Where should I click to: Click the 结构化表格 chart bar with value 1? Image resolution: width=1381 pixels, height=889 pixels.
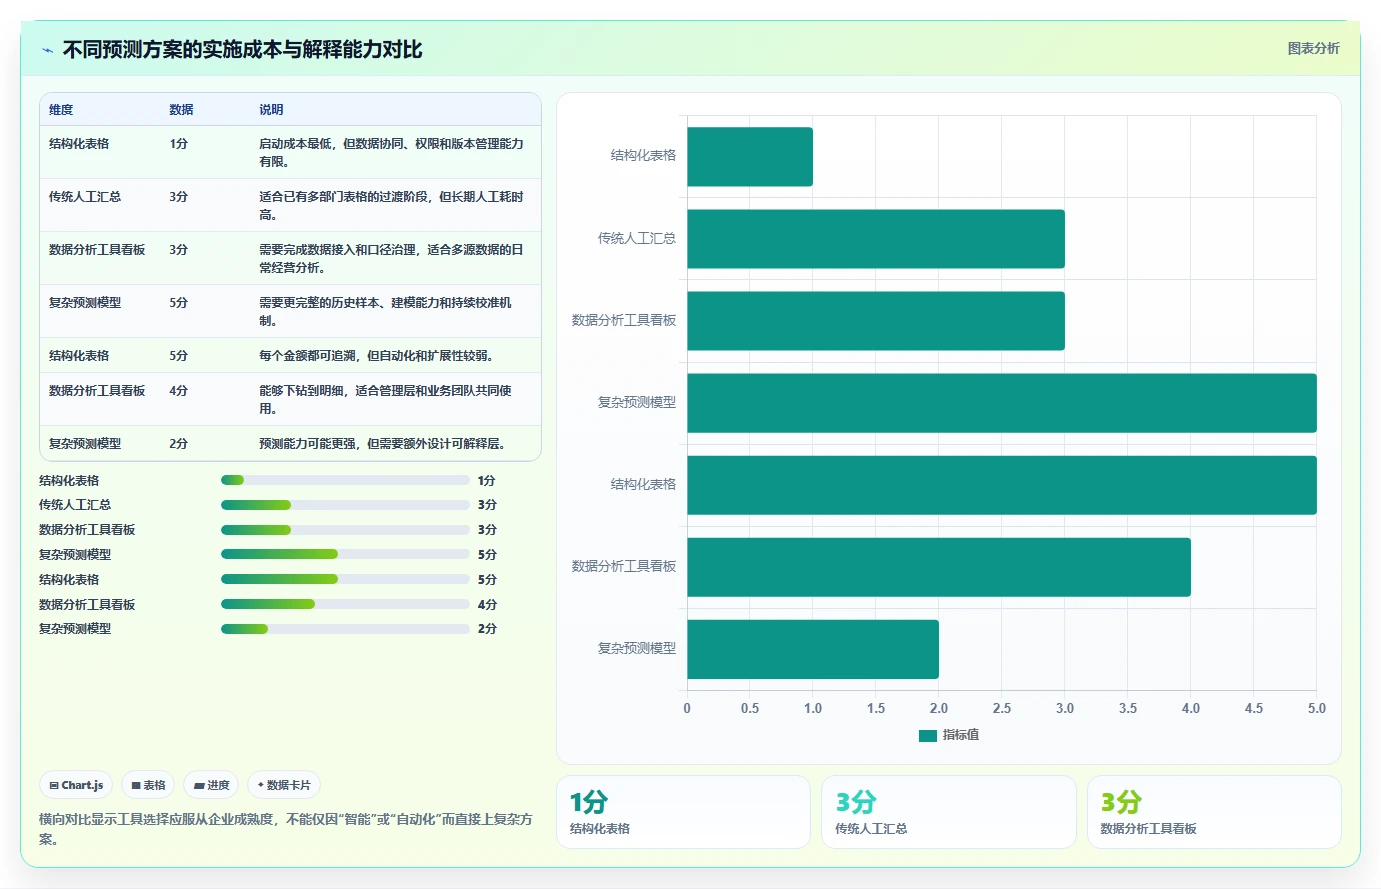[x=750, y=157]
